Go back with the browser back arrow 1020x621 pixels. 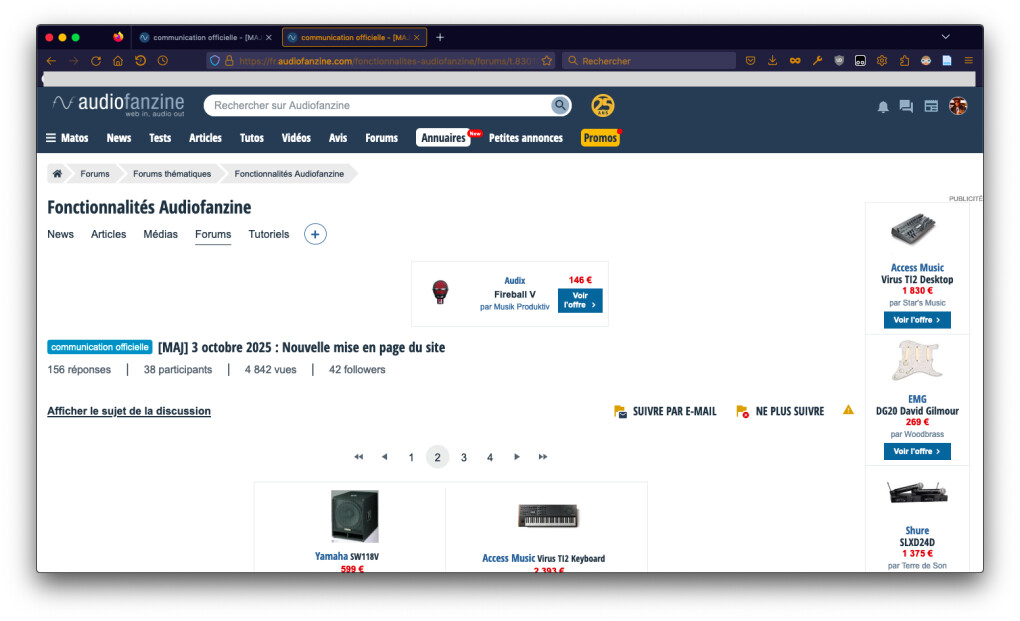coord(51,60)
